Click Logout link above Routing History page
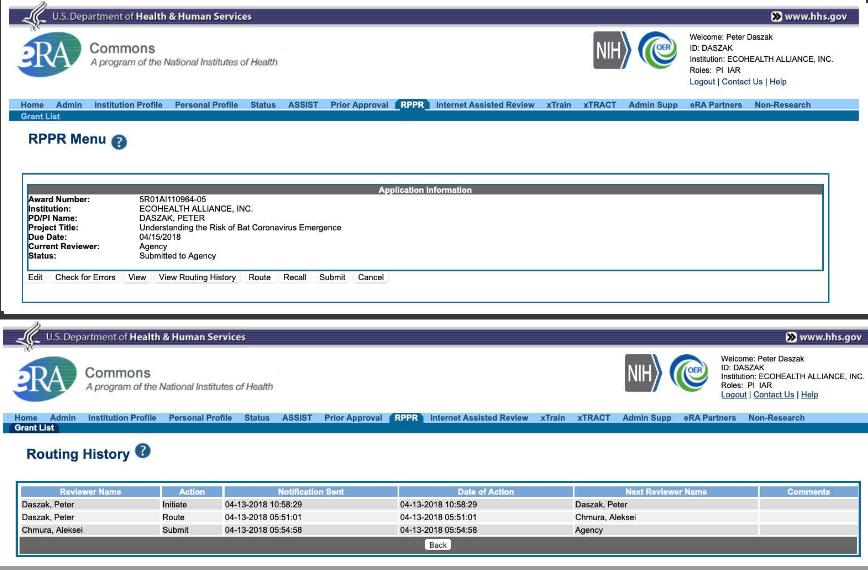 (x=733, y=395)
